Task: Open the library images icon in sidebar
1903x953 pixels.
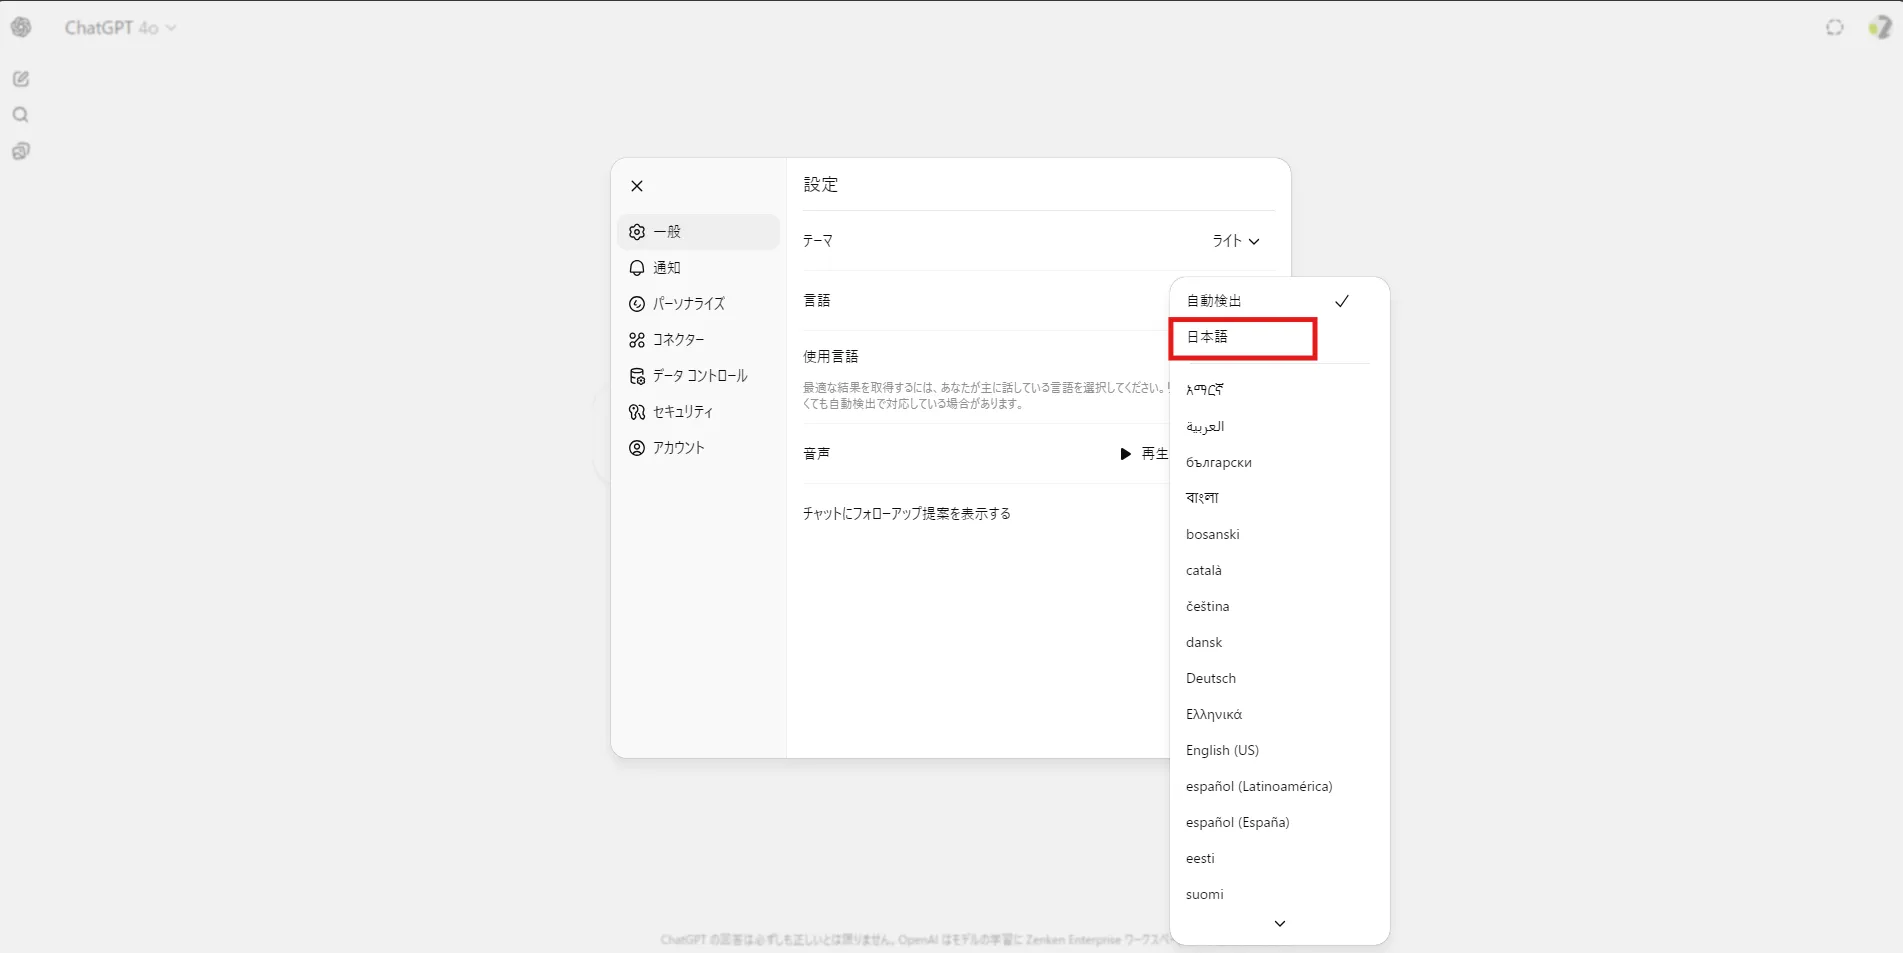Action: pyautogui.click(x=21, y=151)
